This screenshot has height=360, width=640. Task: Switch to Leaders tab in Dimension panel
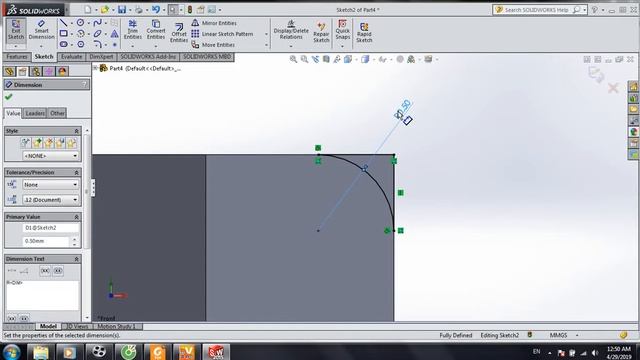[x=35, y=113]
